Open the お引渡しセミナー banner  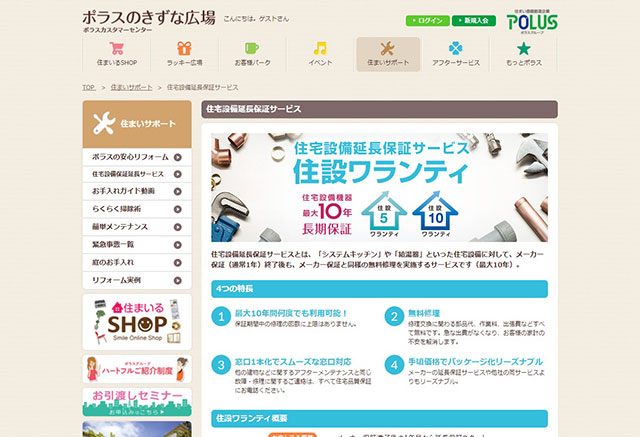pos(137,402)
